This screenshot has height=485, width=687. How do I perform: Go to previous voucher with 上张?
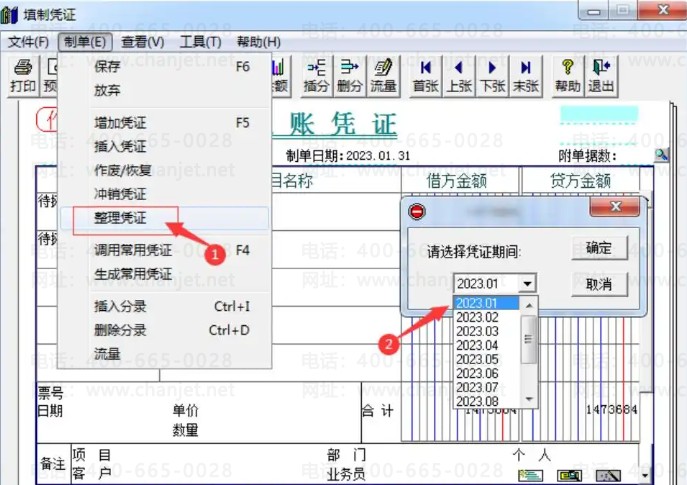point(459,76)
